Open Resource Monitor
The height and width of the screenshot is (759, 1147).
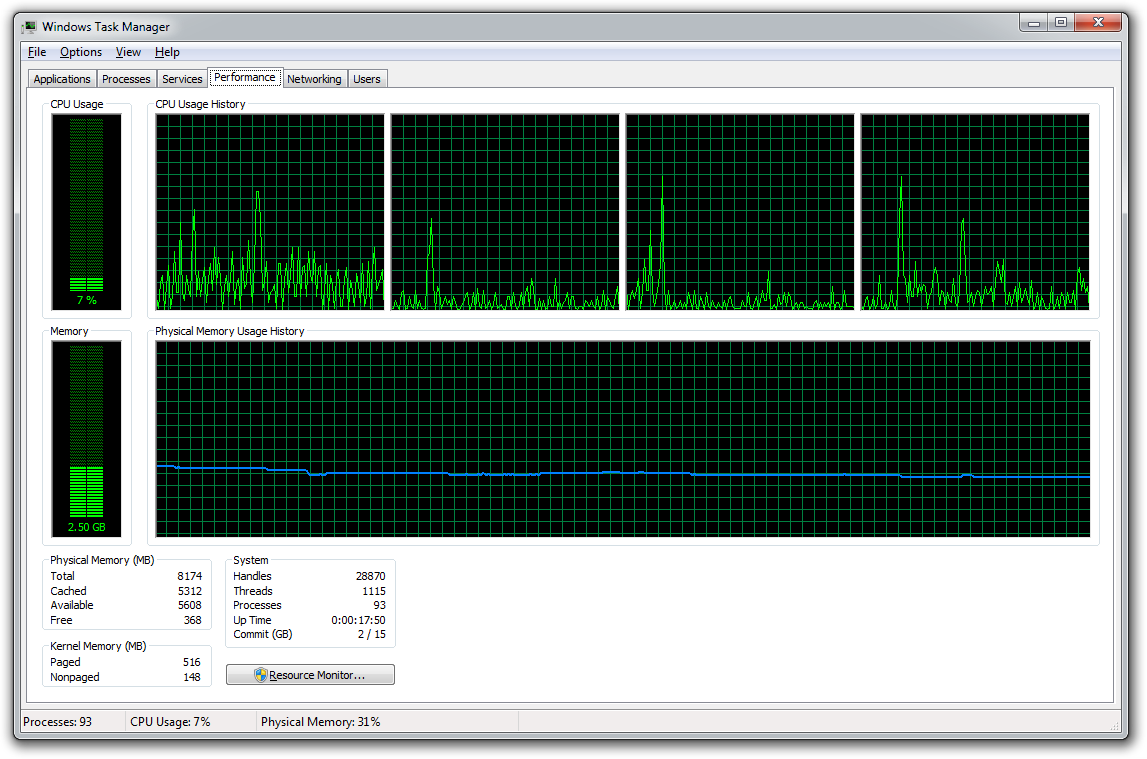(x=310, y=675)
